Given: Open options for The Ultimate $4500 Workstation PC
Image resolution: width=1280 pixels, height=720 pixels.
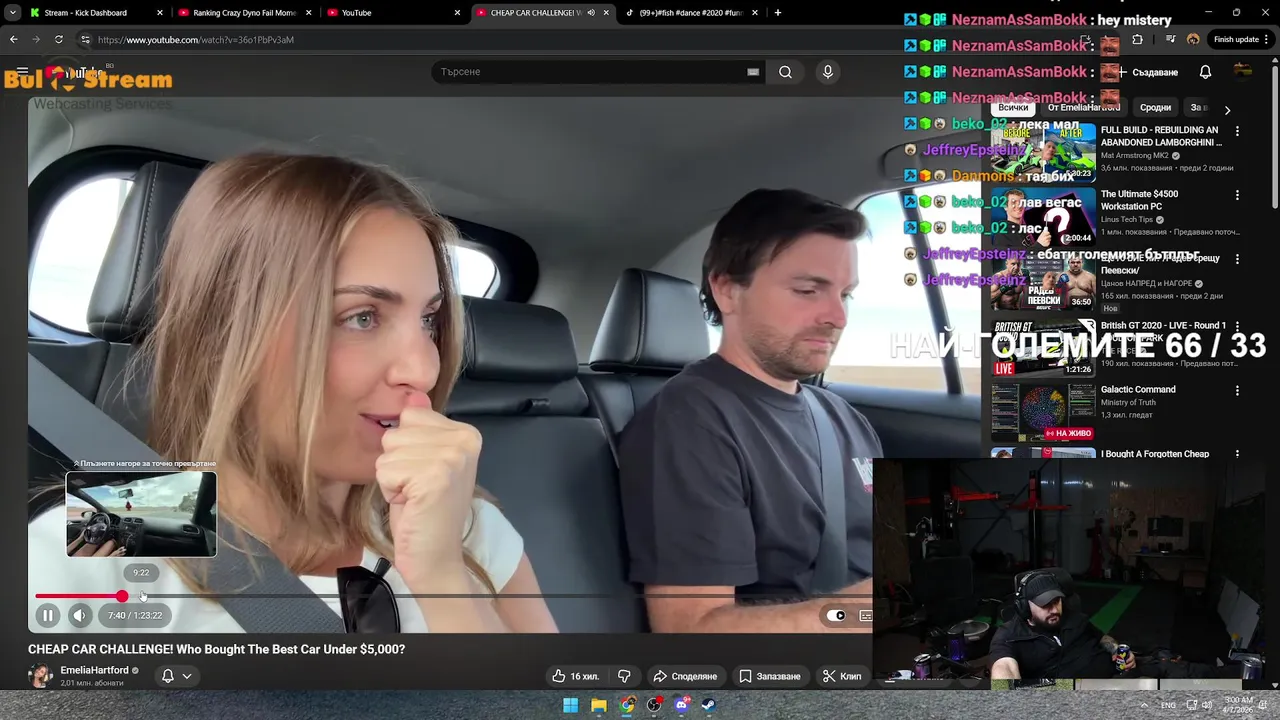Looking at the screenshot, I should (1237, 195).
